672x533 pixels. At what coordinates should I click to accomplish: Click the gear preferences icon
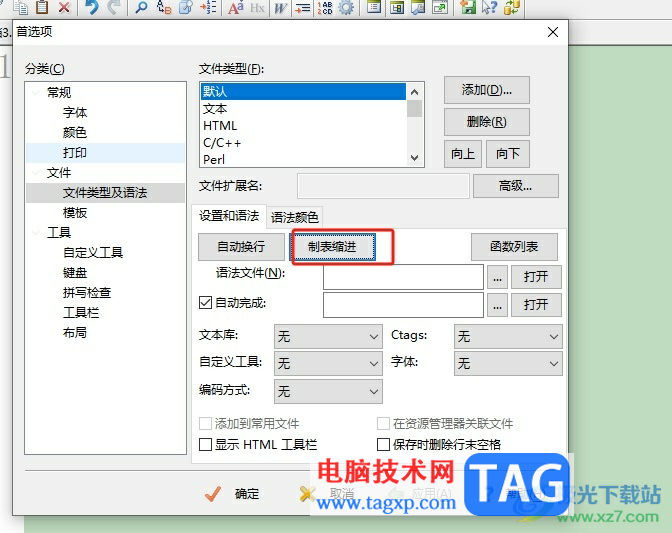pos(346,7)
